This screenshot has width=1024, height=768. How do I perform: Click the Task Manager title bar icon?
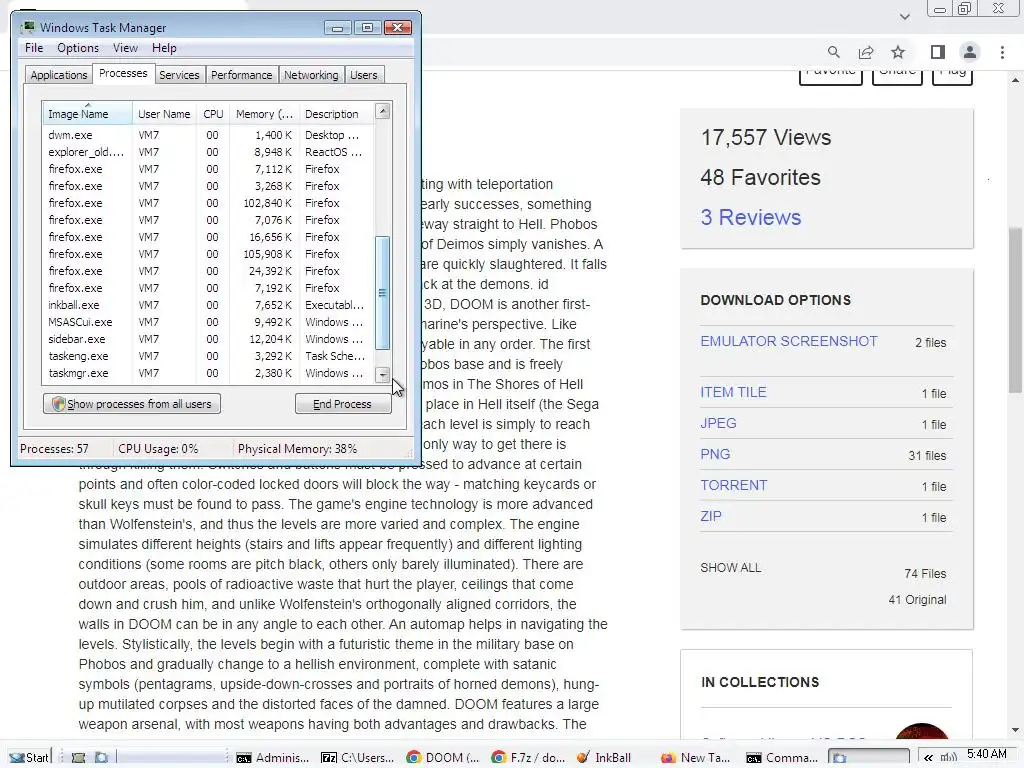pos(28,27)
